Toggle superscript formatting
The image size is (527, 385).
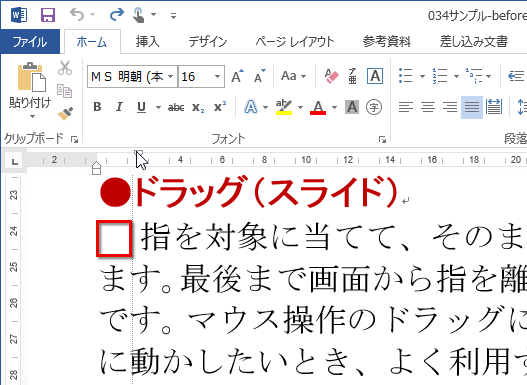pyautogui.click(x=220, y=107)
